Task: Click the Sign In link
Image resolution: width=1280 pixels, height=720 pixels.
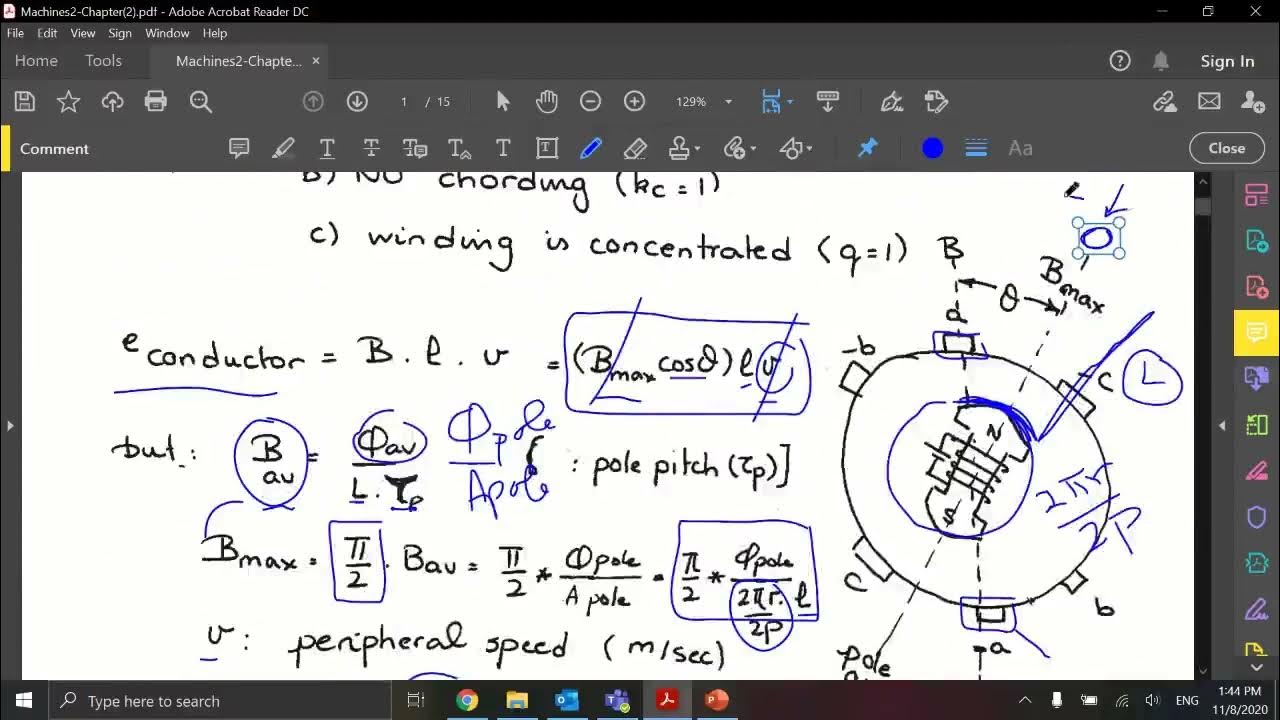Action: tap(1227, 61)
